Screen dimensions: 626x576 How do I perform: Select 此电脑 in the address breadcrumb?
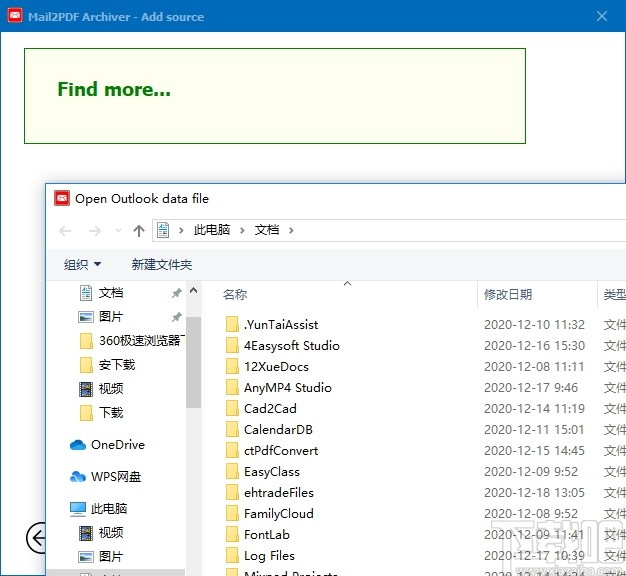point(212,230)
